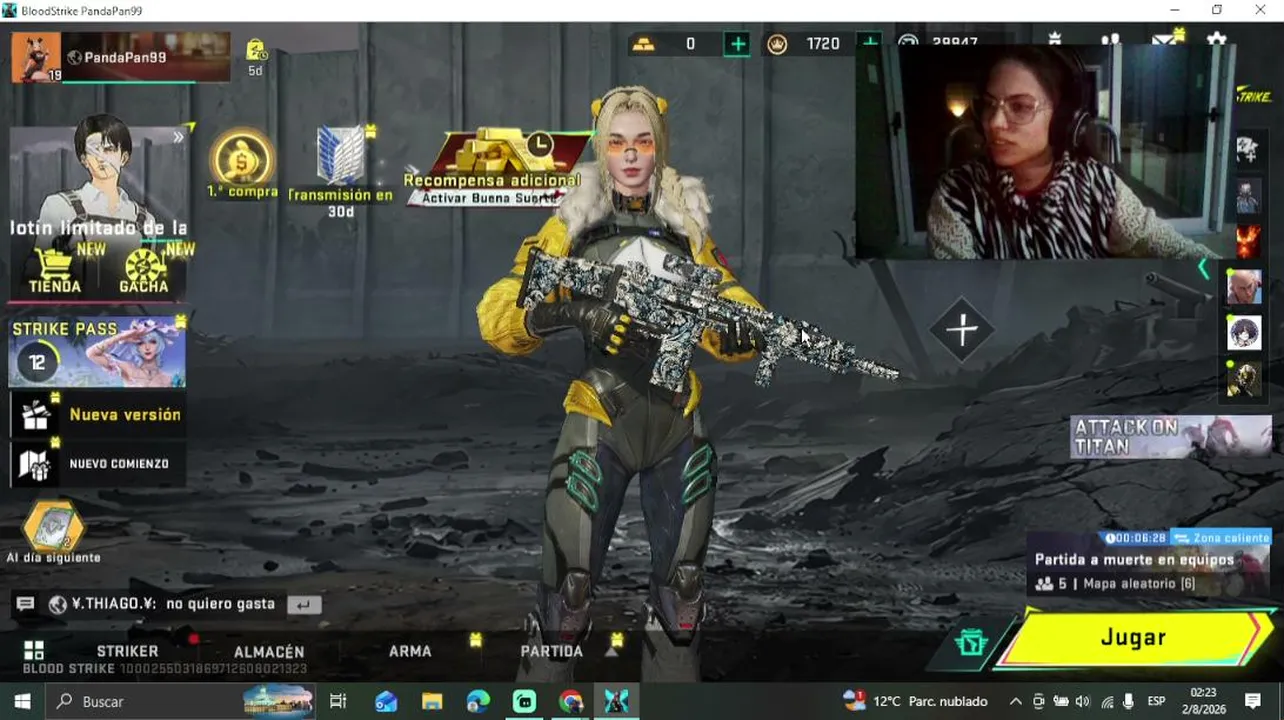Select the anime-style dark-haired friend avatar

pos(1244,332)
